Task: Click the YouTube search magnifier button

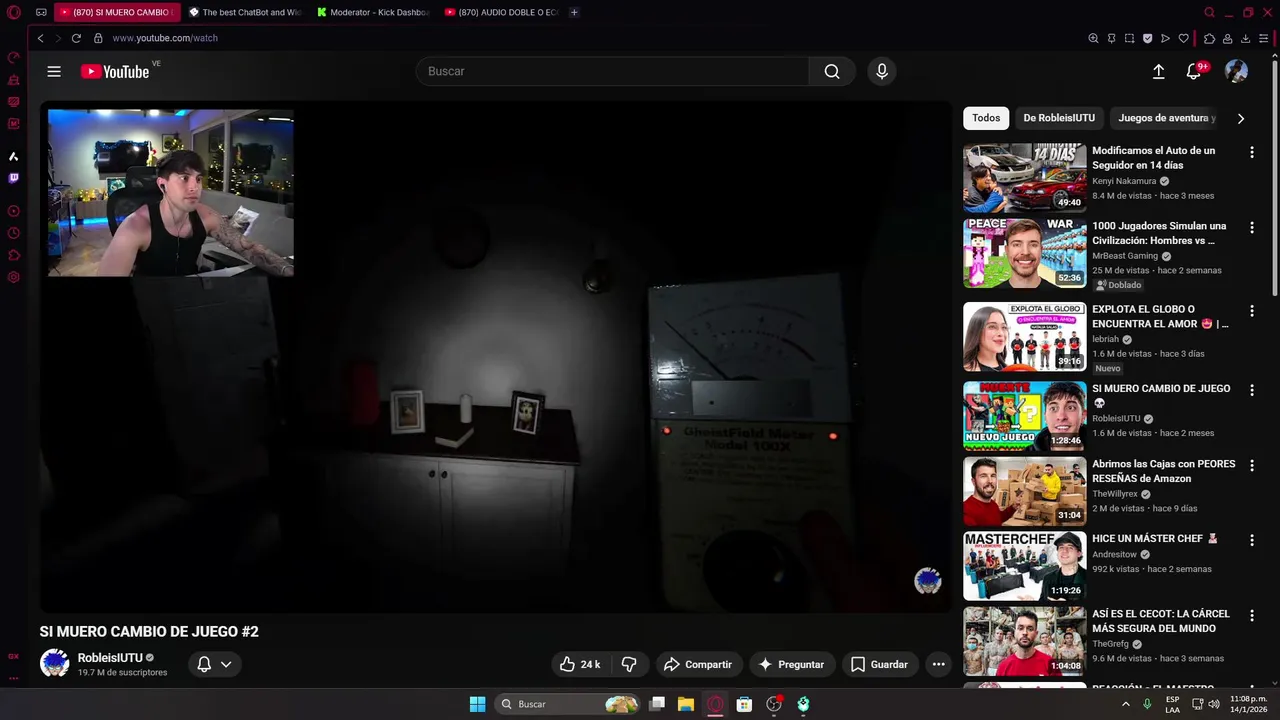Action: click(832, 71)
